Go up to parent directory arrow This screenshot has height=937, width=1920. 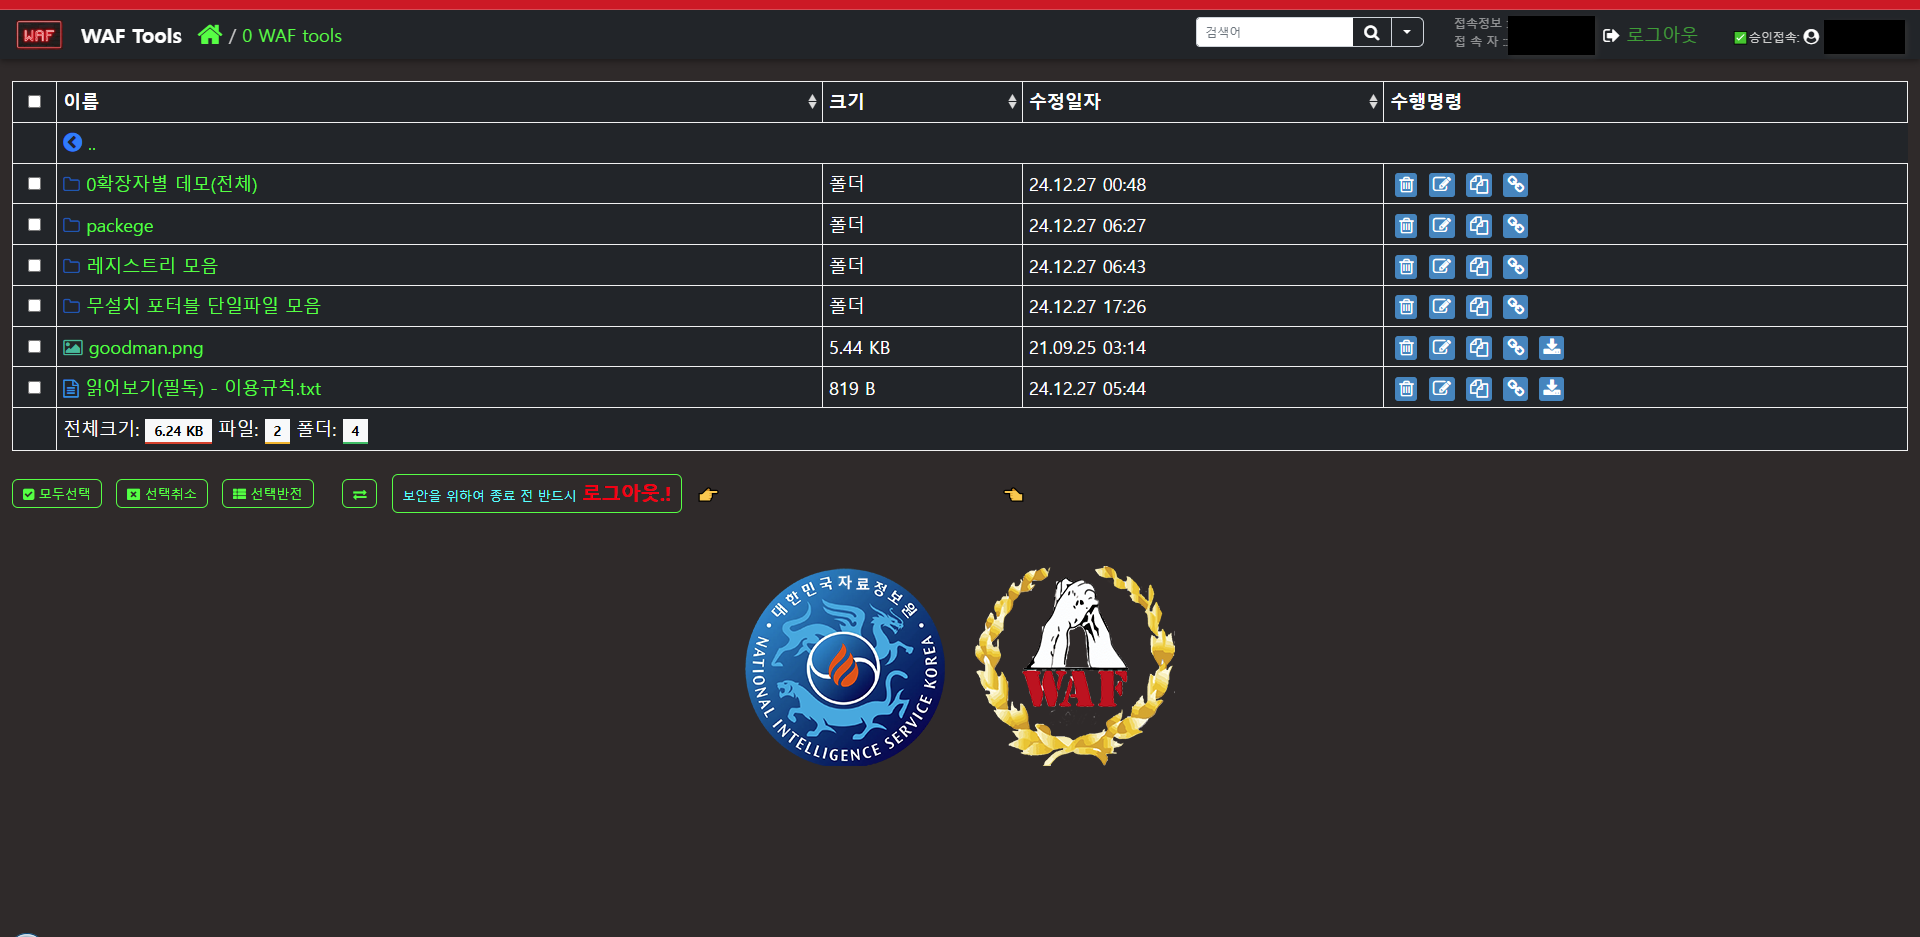pyautogui.click(x=73, y=143)
